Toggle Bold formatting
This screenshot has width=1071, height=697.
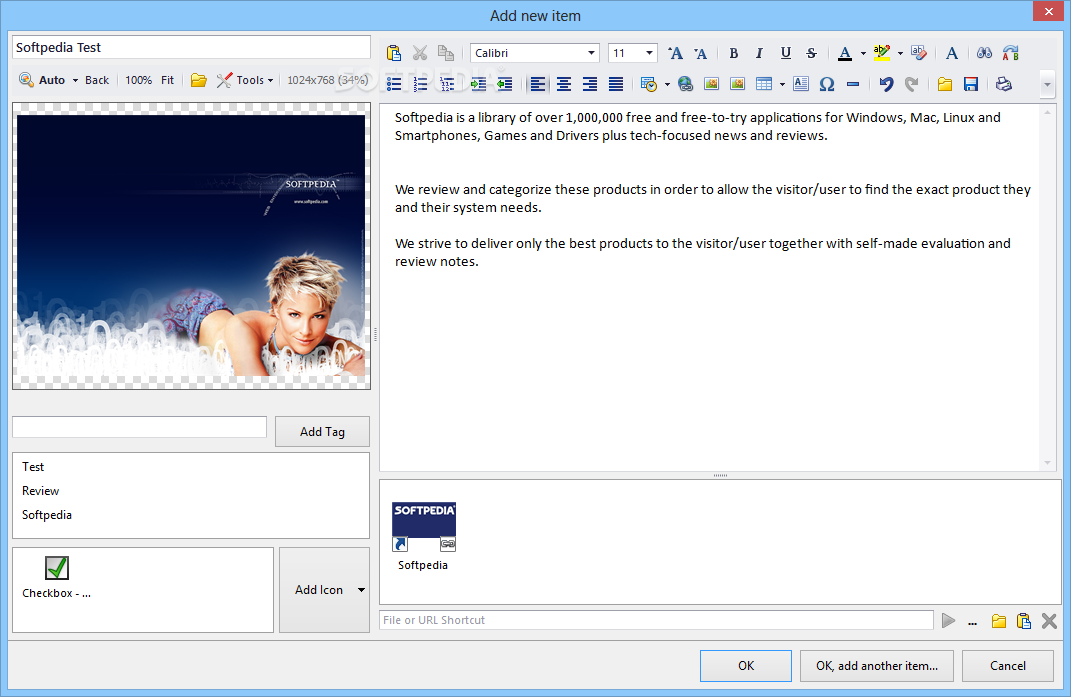(x=734, y=53)
